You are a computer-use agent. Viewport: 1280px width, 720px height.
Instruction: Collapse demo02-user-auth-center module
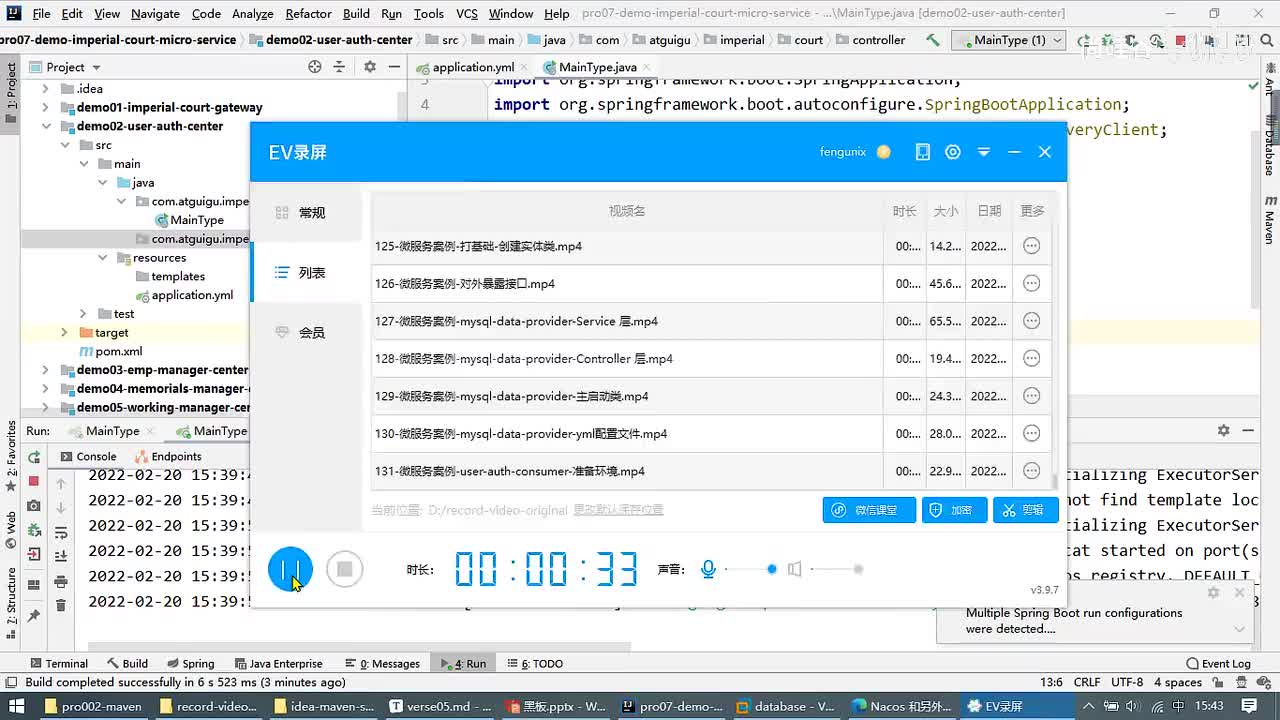tap(45, 126)
